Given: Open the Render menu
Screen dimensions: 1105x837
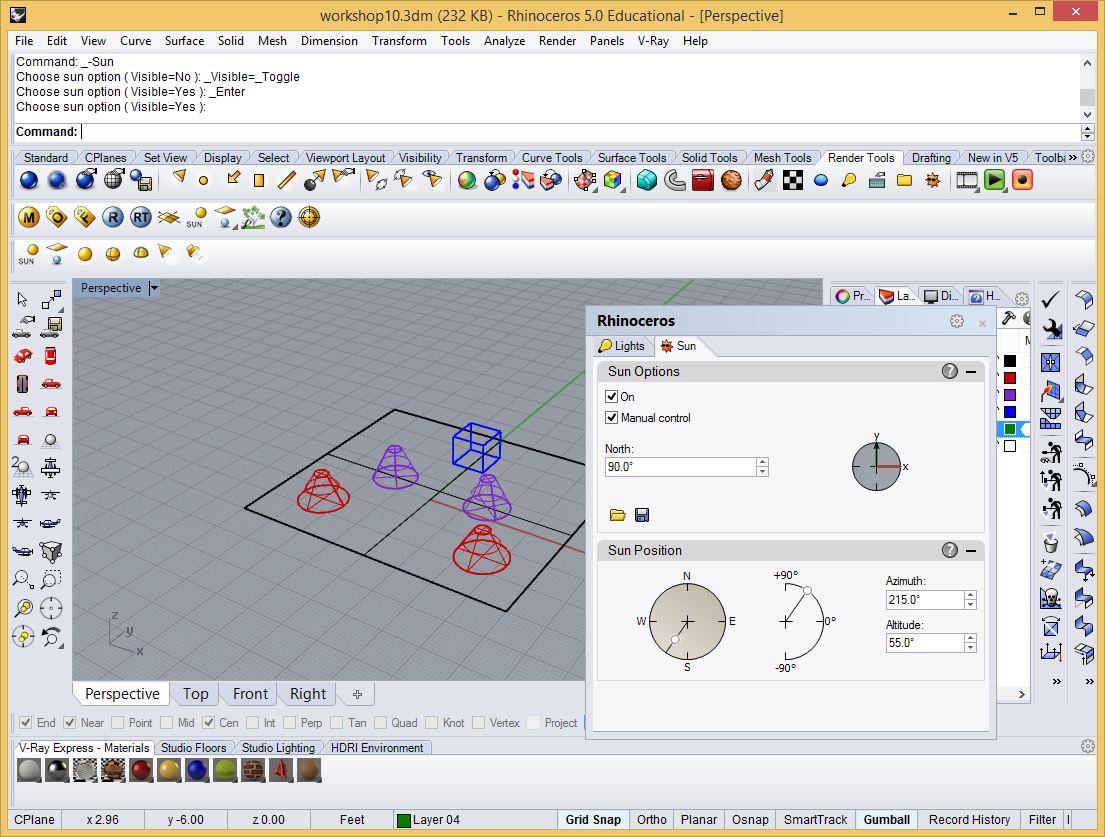Looking at the screenshot, I should [x=557, y=41].
